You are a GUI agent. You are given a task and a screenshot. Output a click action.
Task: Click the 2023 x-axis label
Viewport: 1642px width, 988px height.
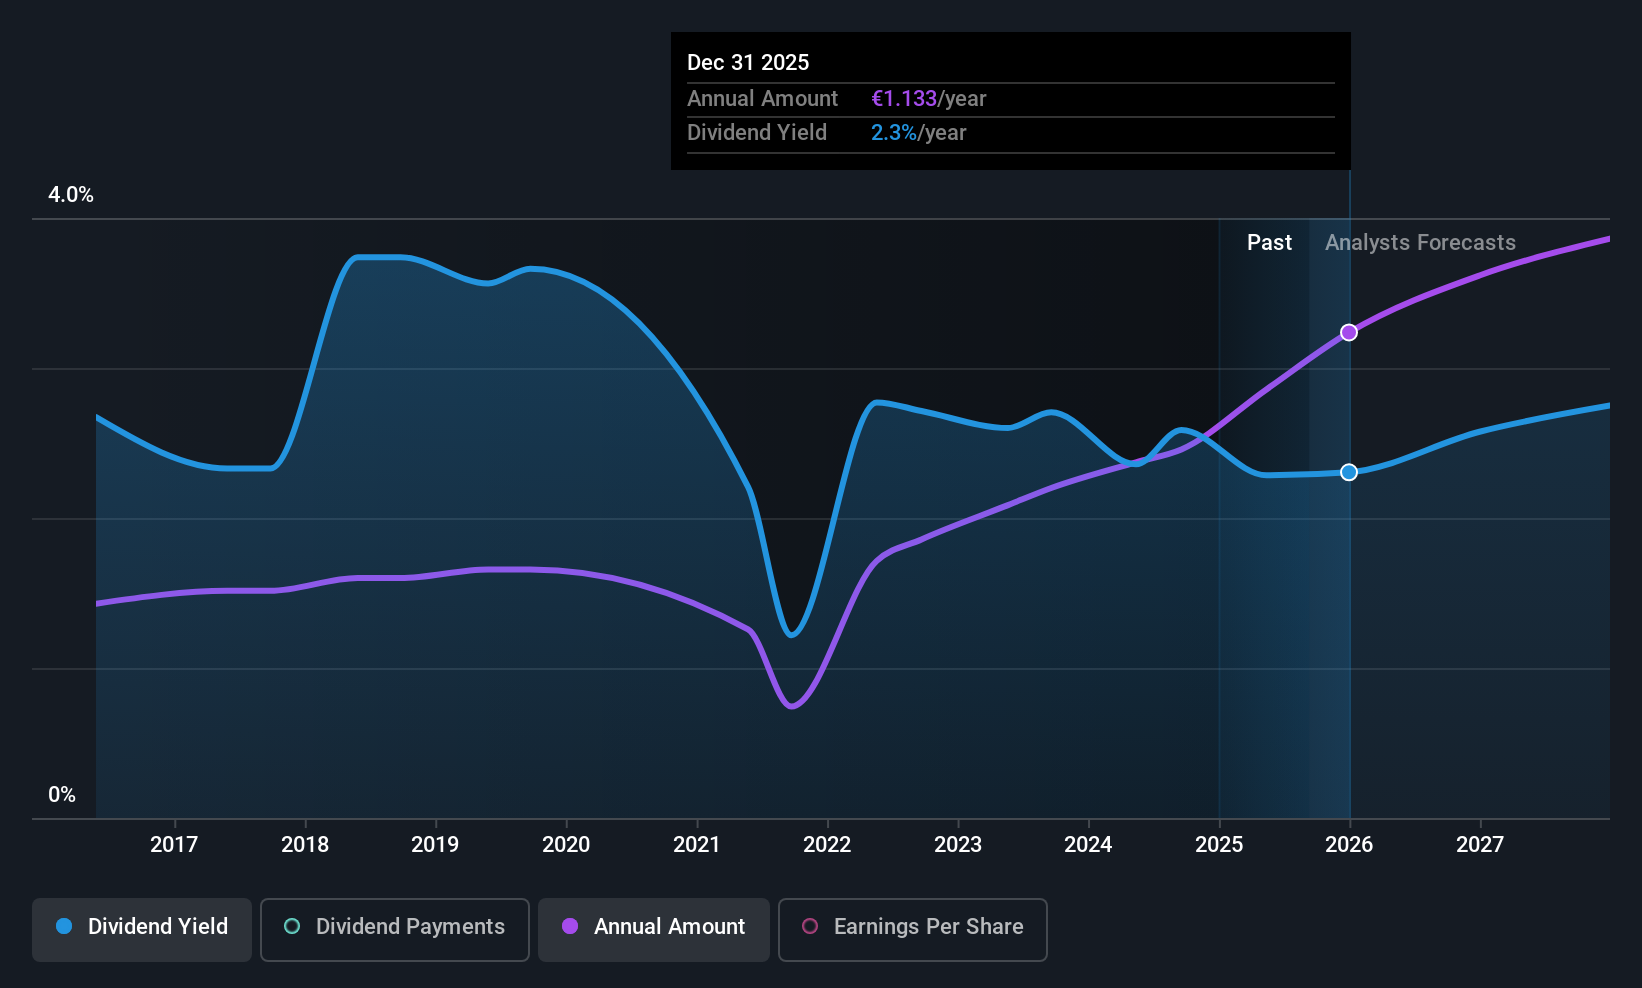coord(958,845)
